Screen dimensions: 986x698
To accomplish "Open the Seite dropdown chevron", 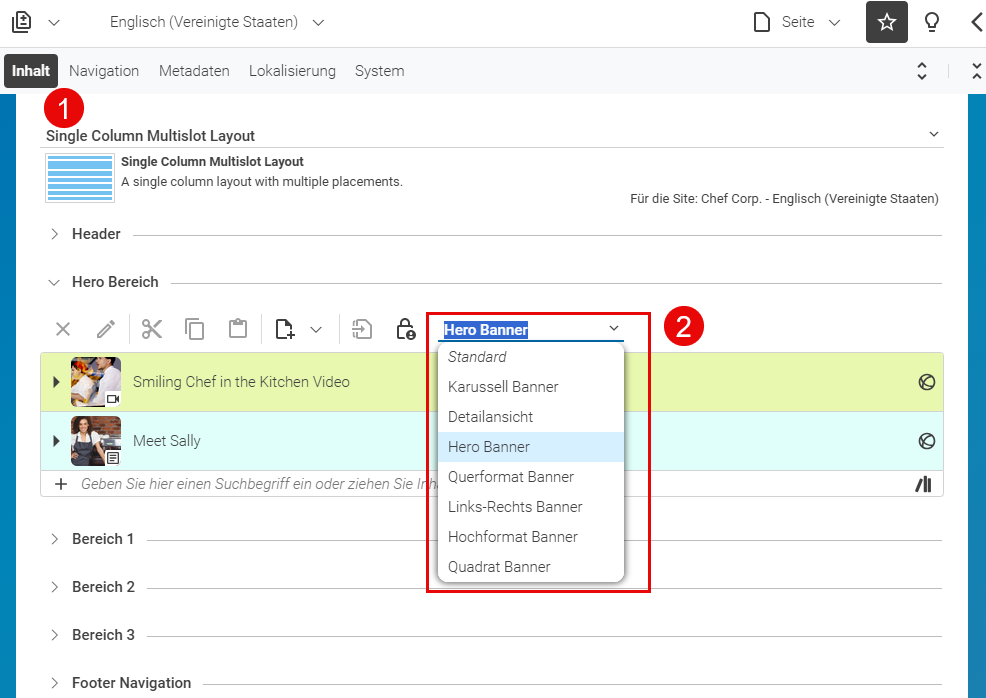I will tap(834, 23).
